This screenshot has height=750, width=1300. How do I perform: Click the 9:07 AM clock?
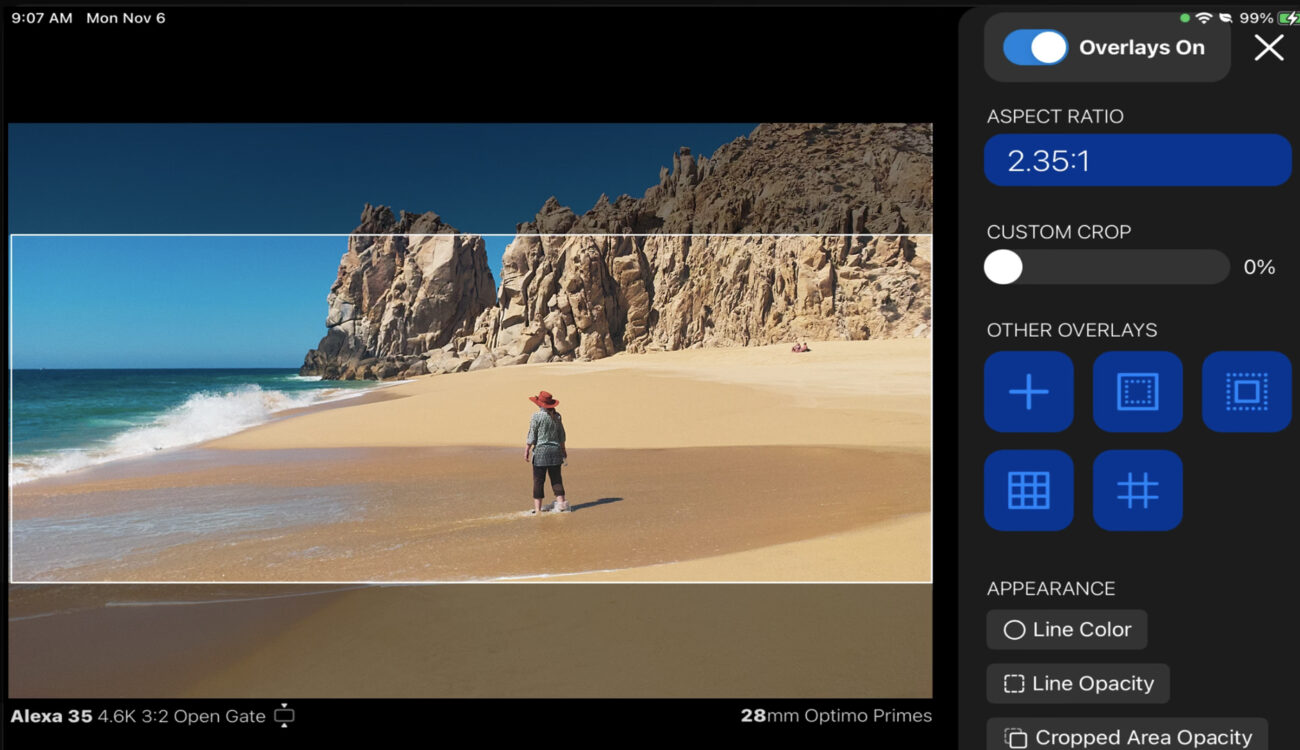click(x=42, y=18)
